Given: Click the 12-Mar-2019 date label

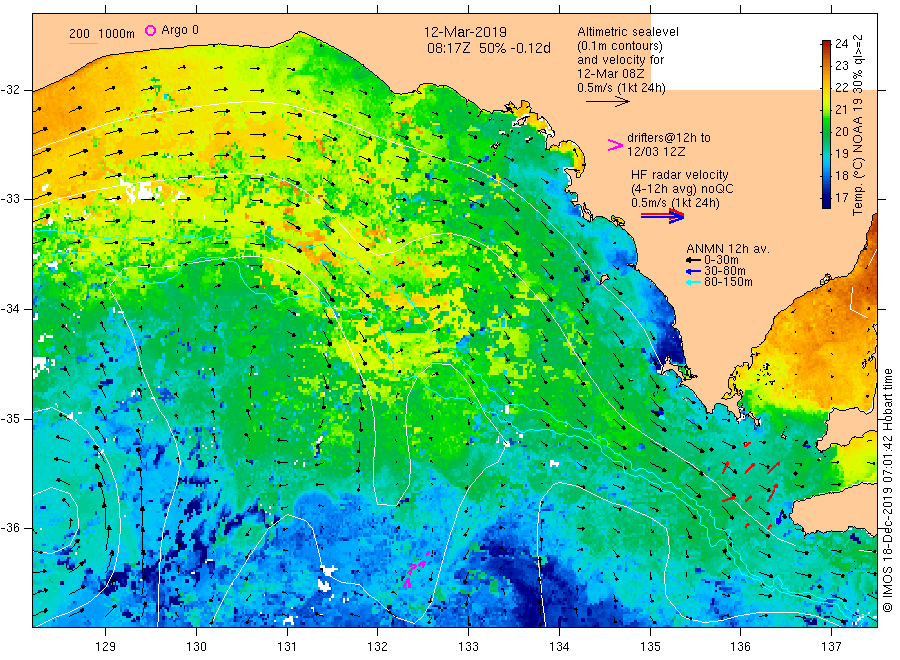Looking at the screenshot, I should (465, 32).
